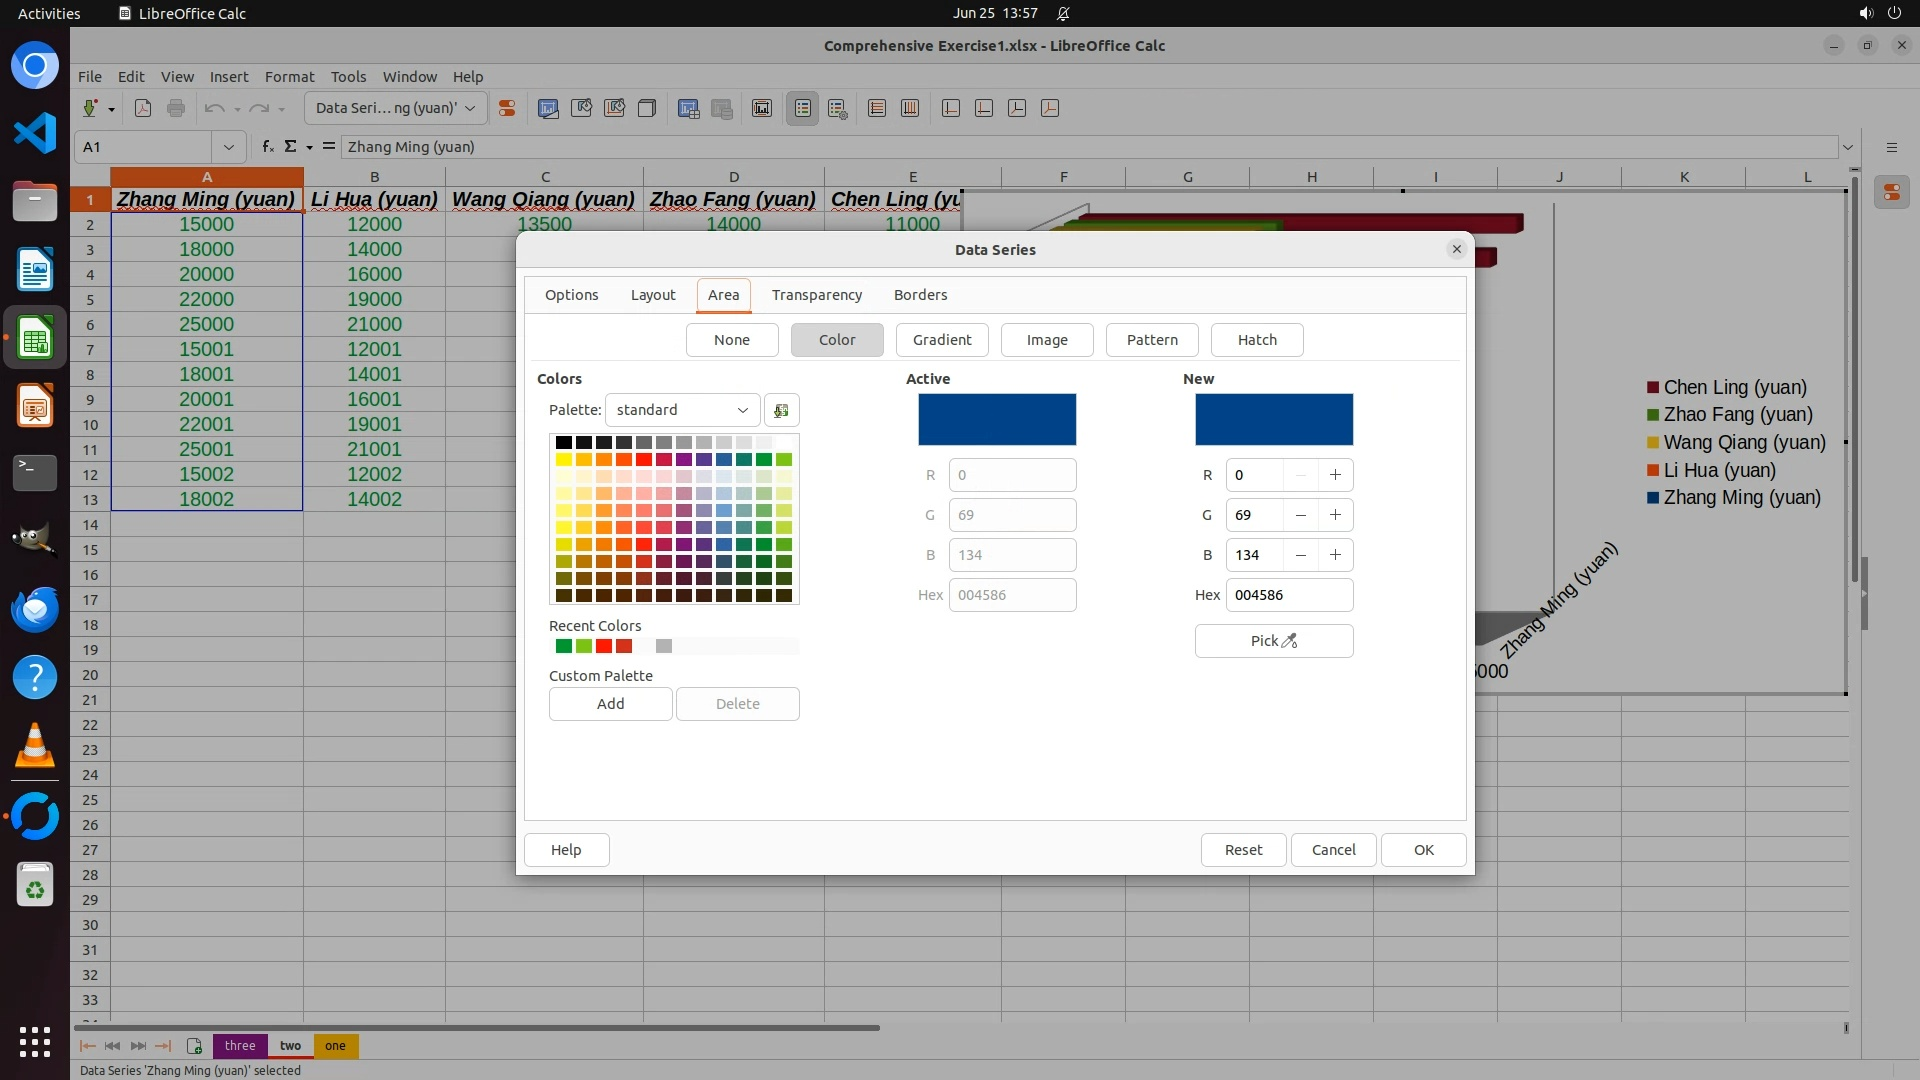Open LibreOffice Impress in the dock
The image size is (1920, 1080).
35,406
